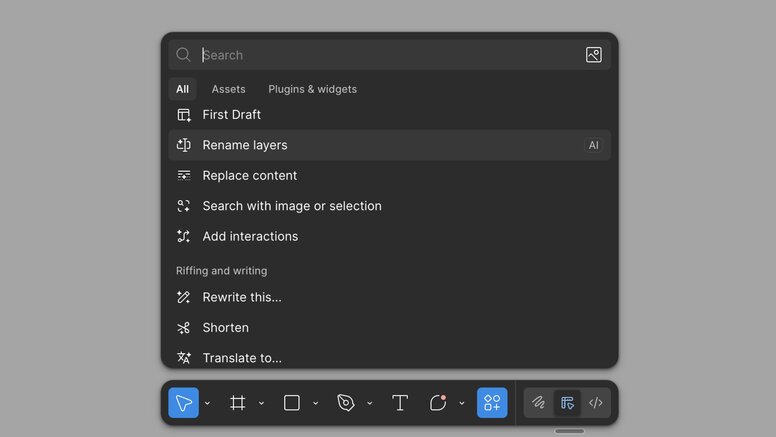
Task: Select the Comment tool
Action: (438, 403)
